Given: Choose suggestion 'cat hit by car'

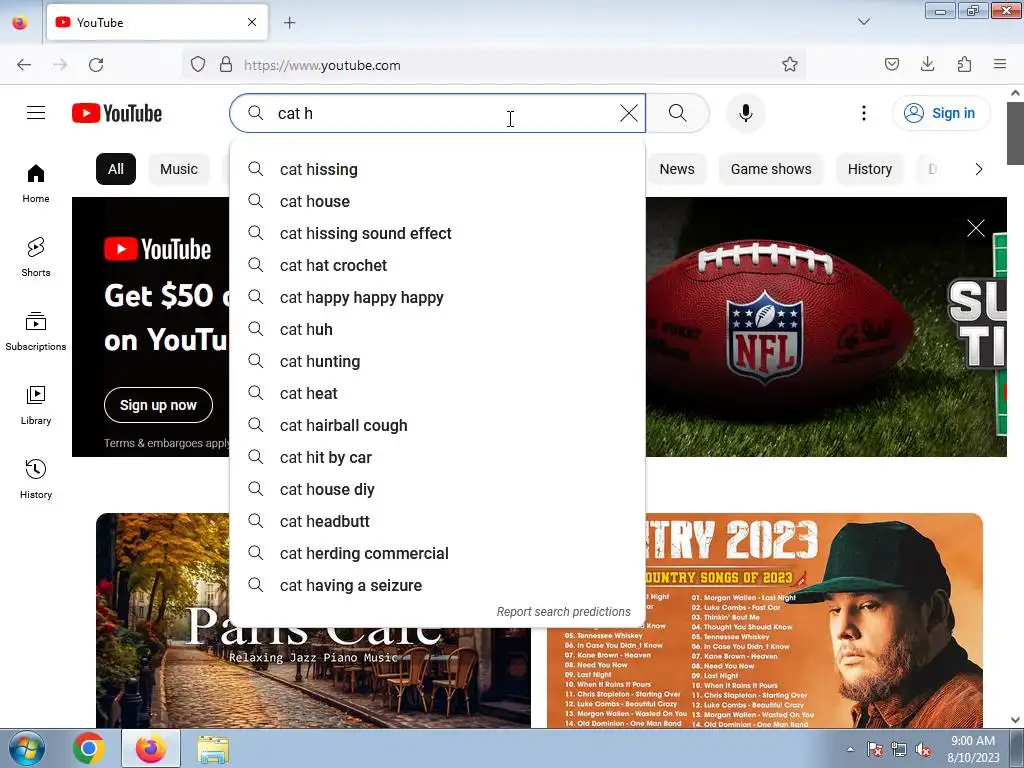Looking at the screenshot, I should [x=438, y=457].
